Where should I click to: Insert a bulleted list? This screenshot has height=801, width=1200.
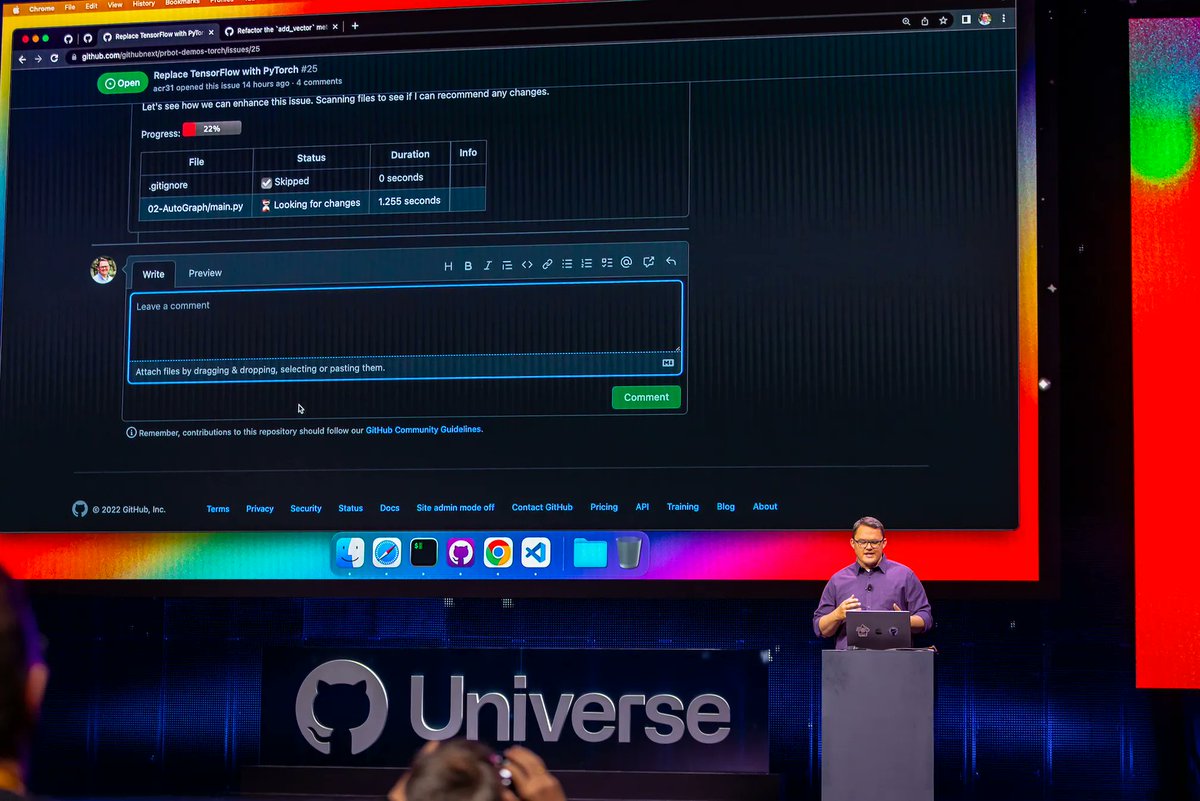tap(567, 264)
